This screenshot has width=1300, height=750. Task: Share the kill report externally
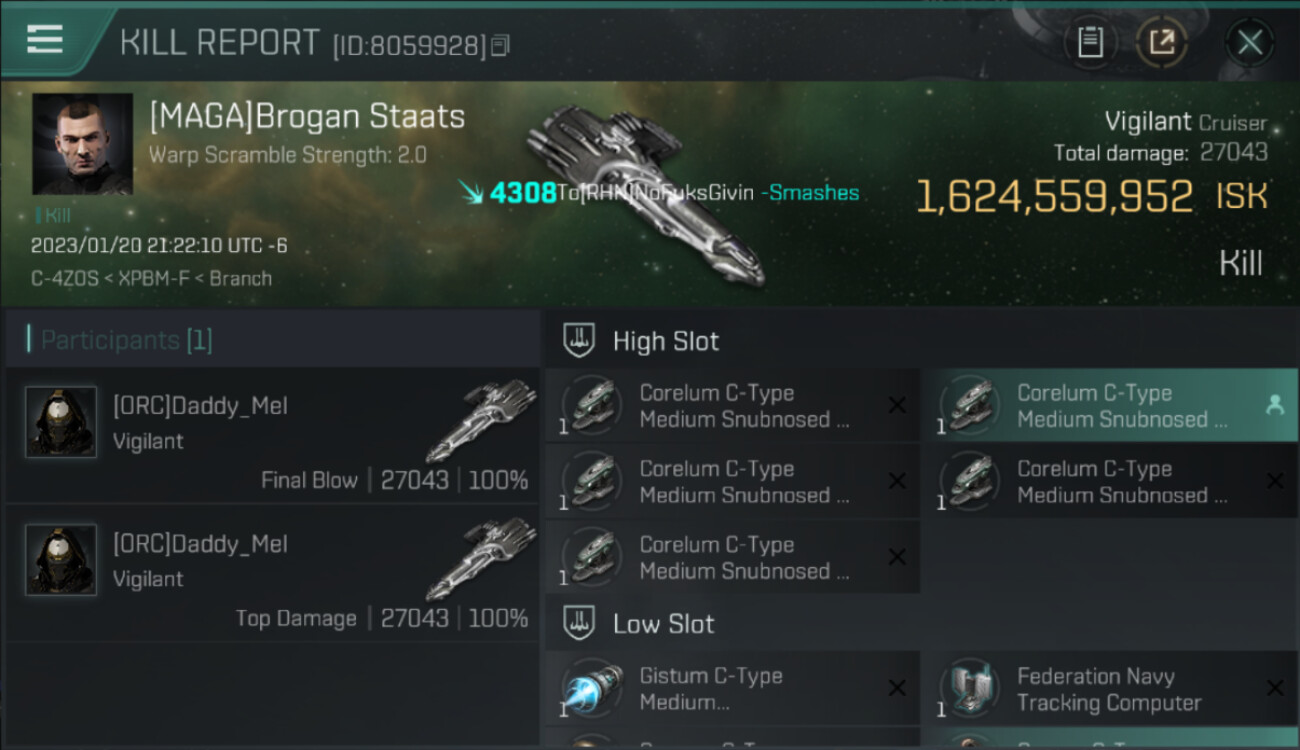1161,42
